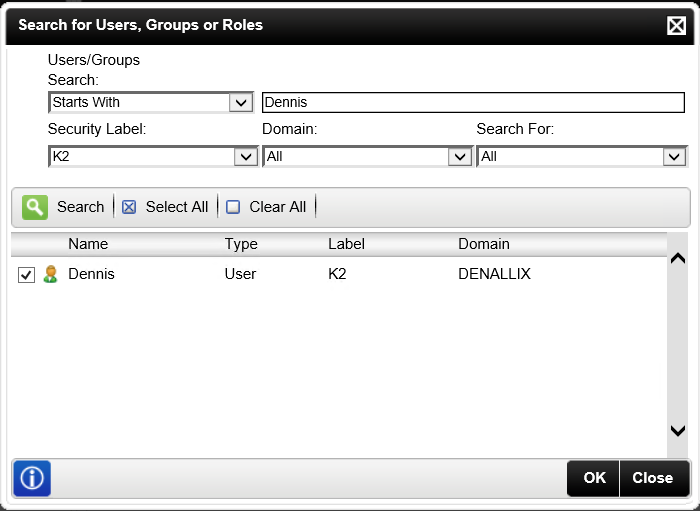Click the Clear All toolbar label
The width and height of the screenshot is (700, 511).
tap(278, 207)
